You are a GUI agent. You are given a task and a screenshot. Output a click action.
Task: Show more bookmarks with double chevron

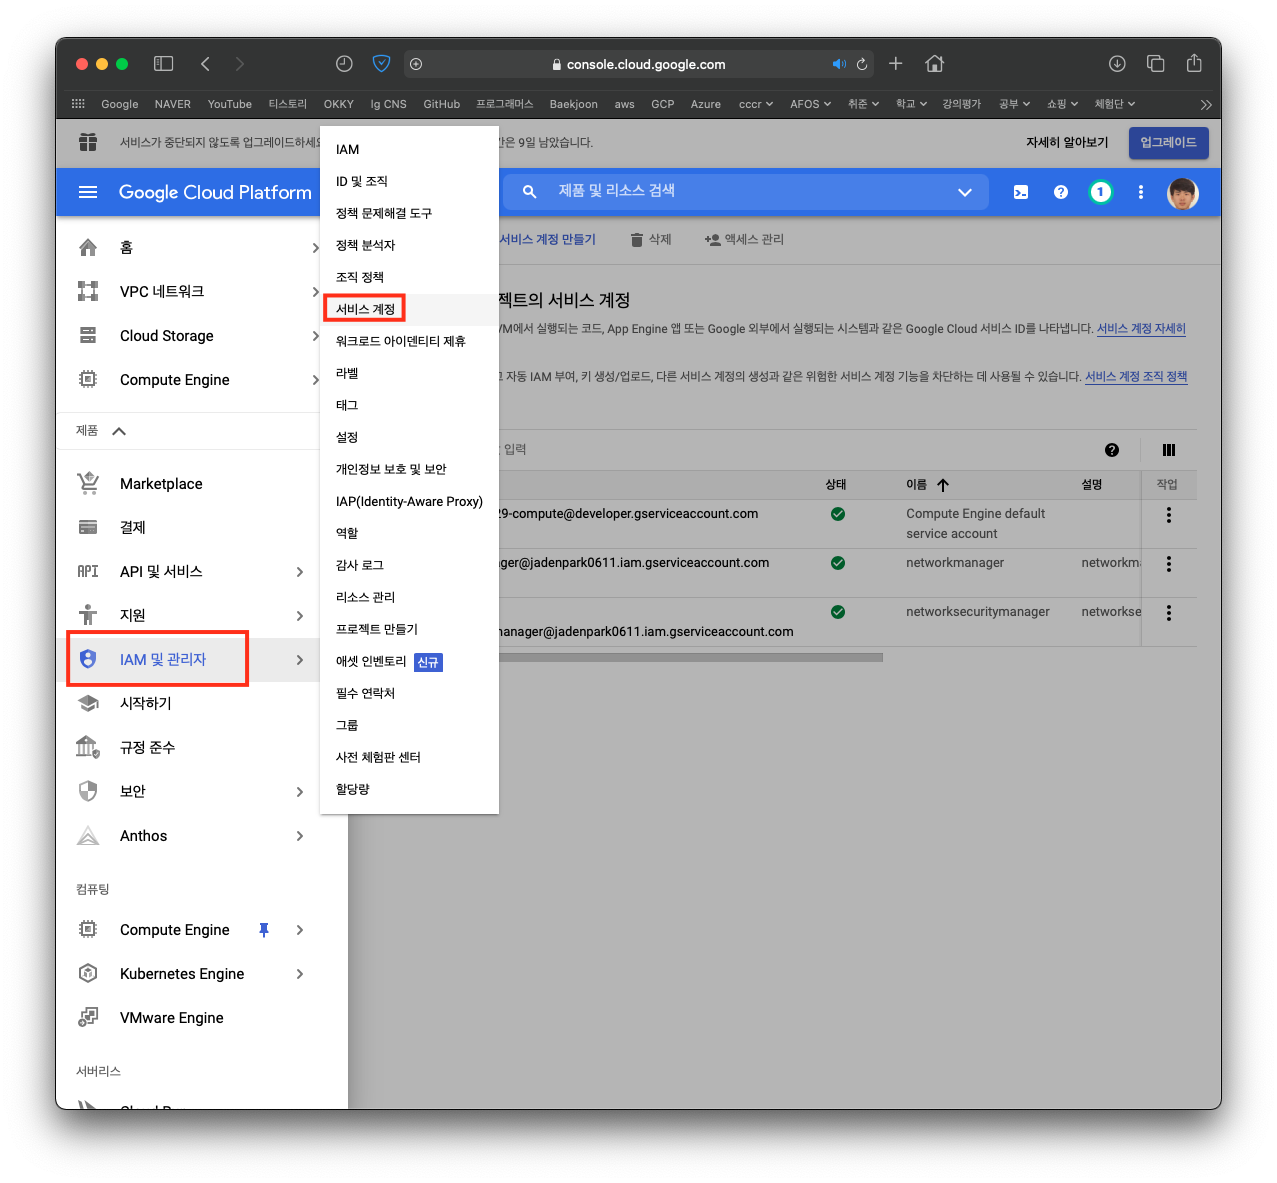pos(1206,104)
